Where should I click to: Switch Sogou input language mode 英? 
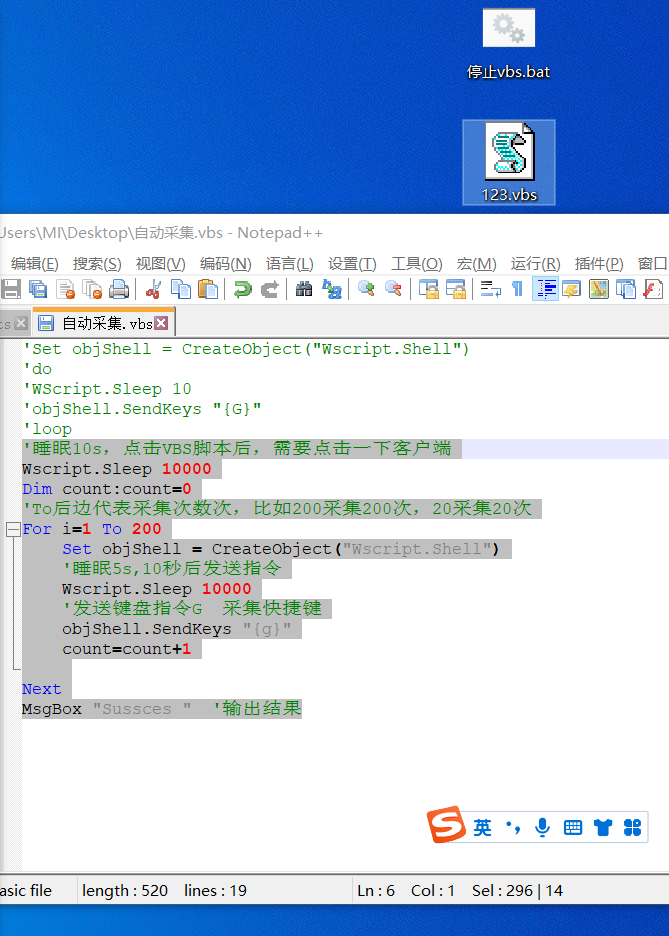point(483,827)
